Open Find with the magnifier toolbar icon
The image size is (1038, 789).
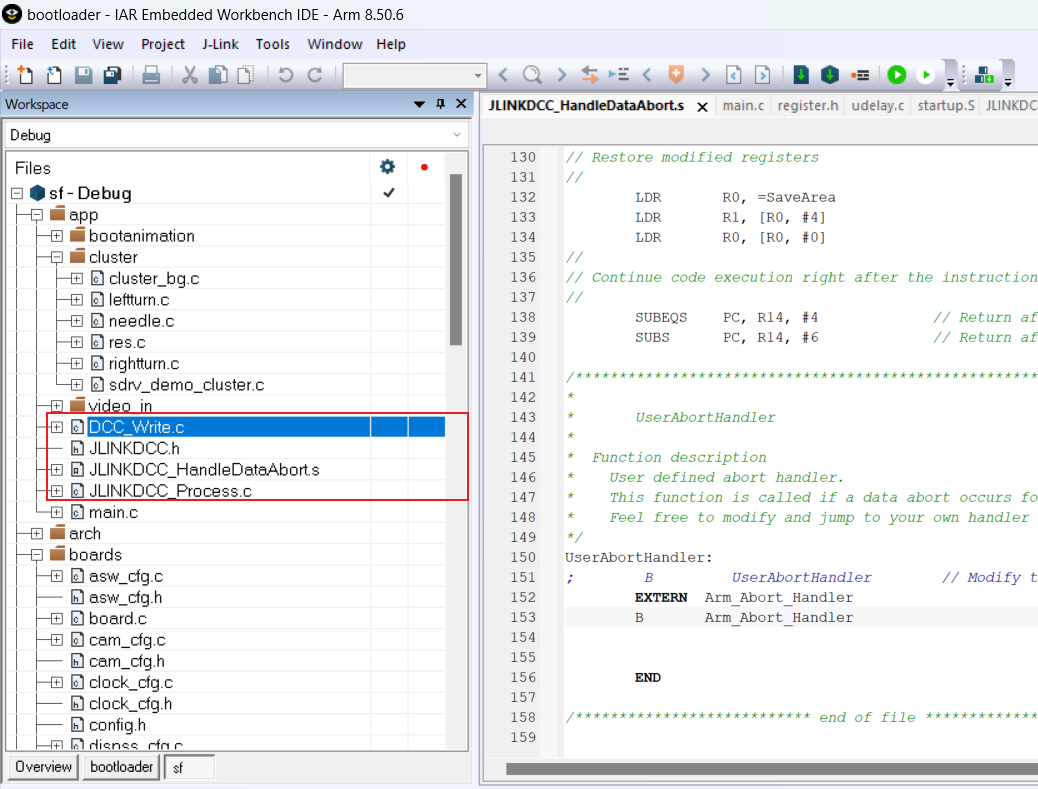[534, 74]
